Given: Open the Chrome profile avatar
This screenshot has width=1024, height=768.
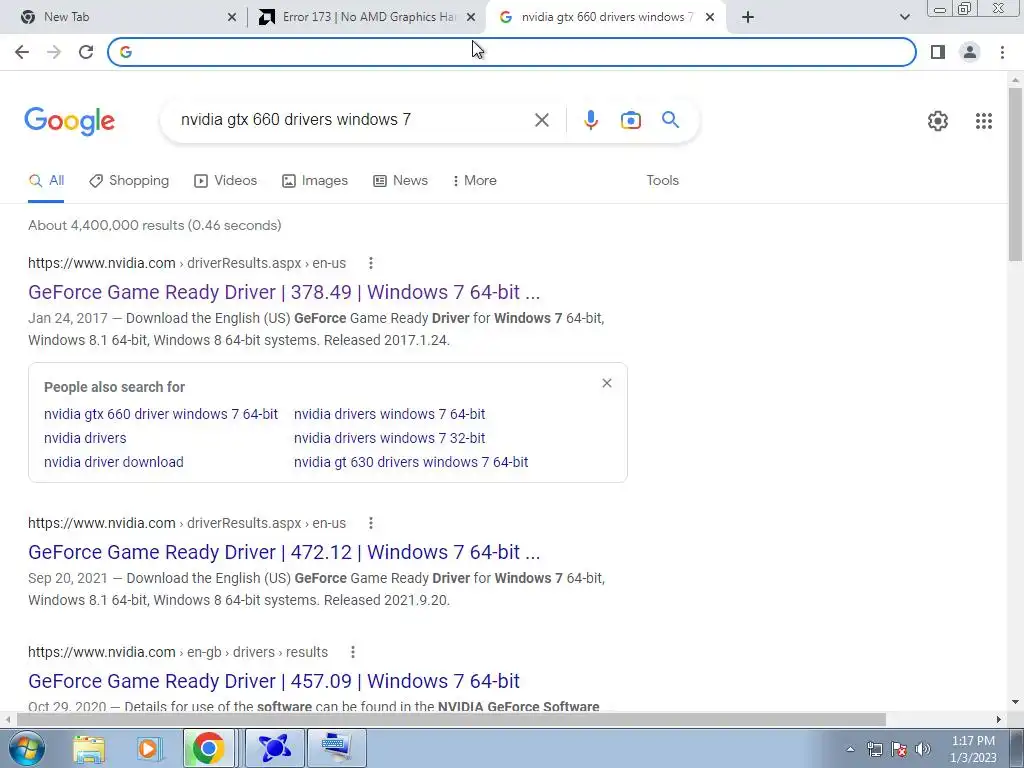Looking at the screenshot, I should pos(970,52).
